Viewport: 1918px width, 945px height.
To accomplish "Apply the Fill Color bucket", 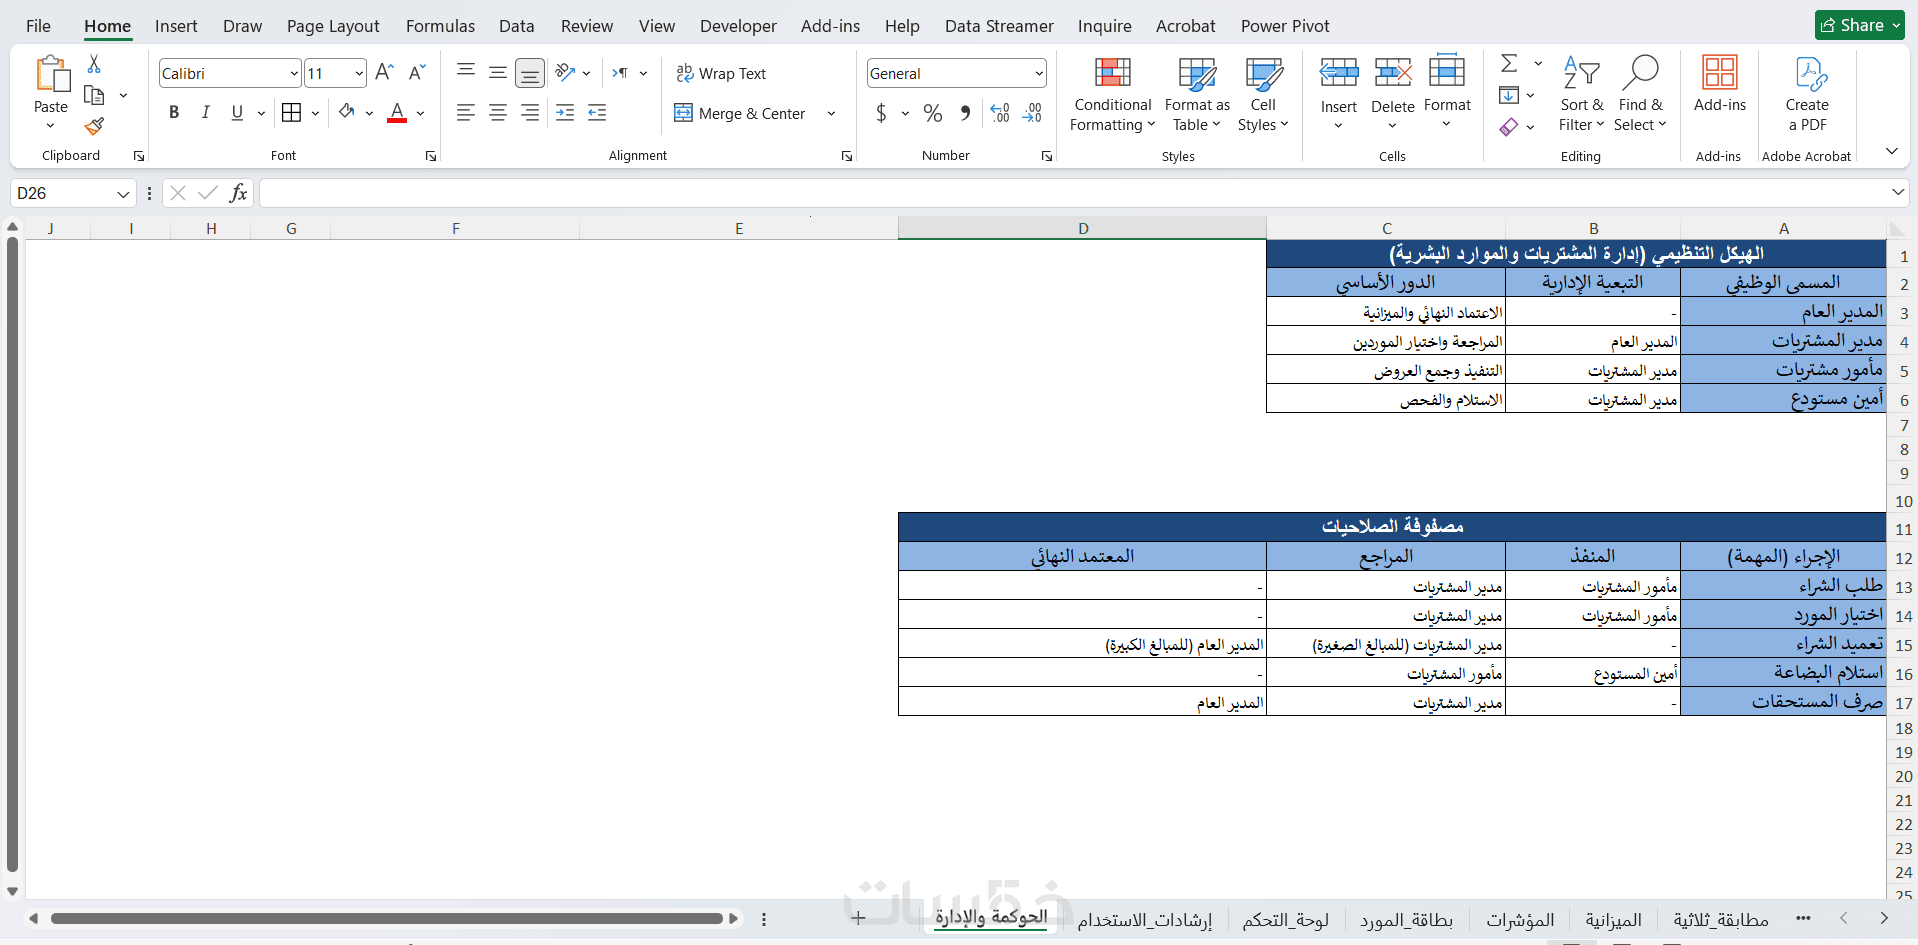I will [347, 112].
